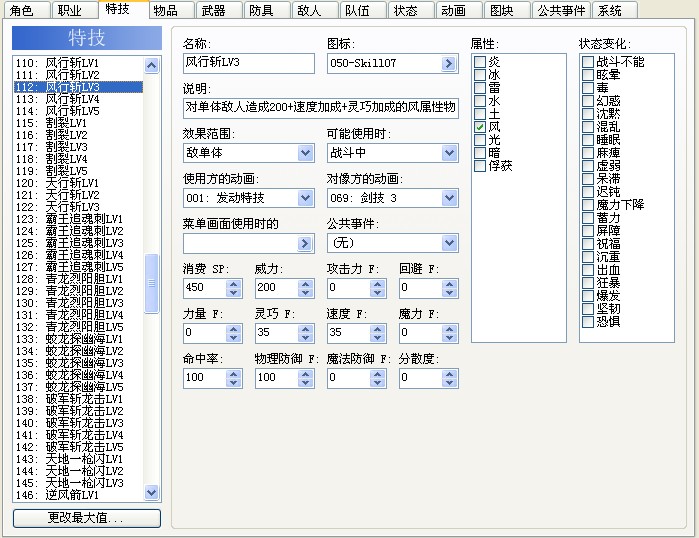The width and height of the screenshot is (699, 538).
Task: Decrease the 消费 SP value by one
Action: coord(234,293)
